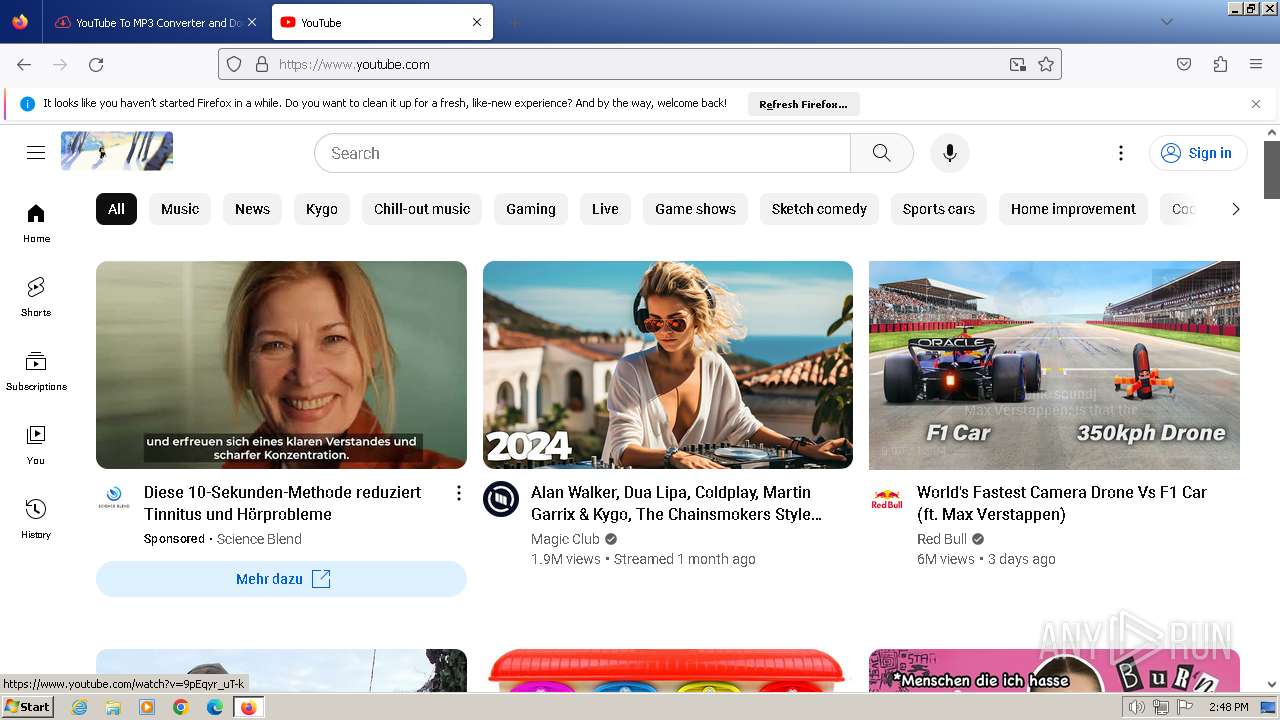The width and height of the screenshot is (1280, 720).
Task: Click Science Blend channel avatar
Action: click(x=114, y=499)
